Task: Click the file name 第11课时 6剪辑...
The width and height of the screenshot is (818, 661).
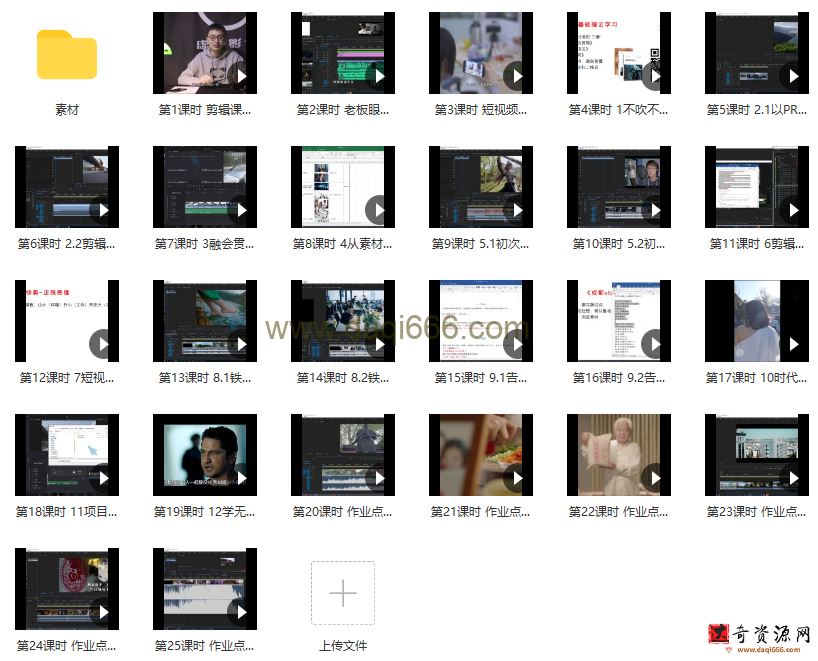Action: click(x=757, y=244)
